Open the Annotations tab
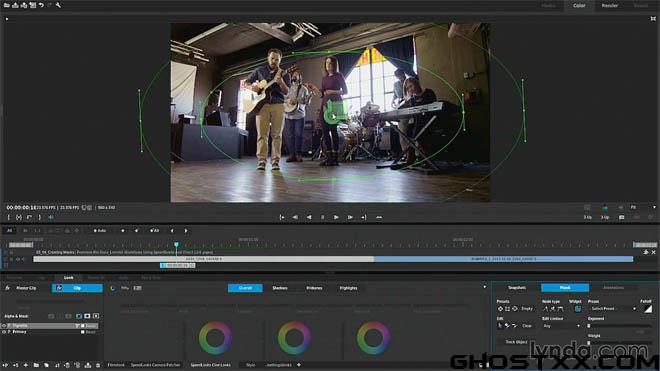The height and width of the screenshot is (371, 660). pyautogui.click(x=613, y=288)
